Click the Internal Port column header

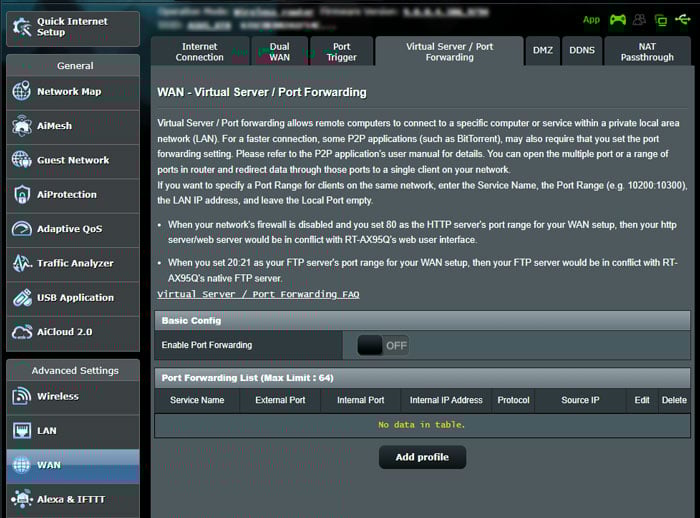click(x=361, y=400)
